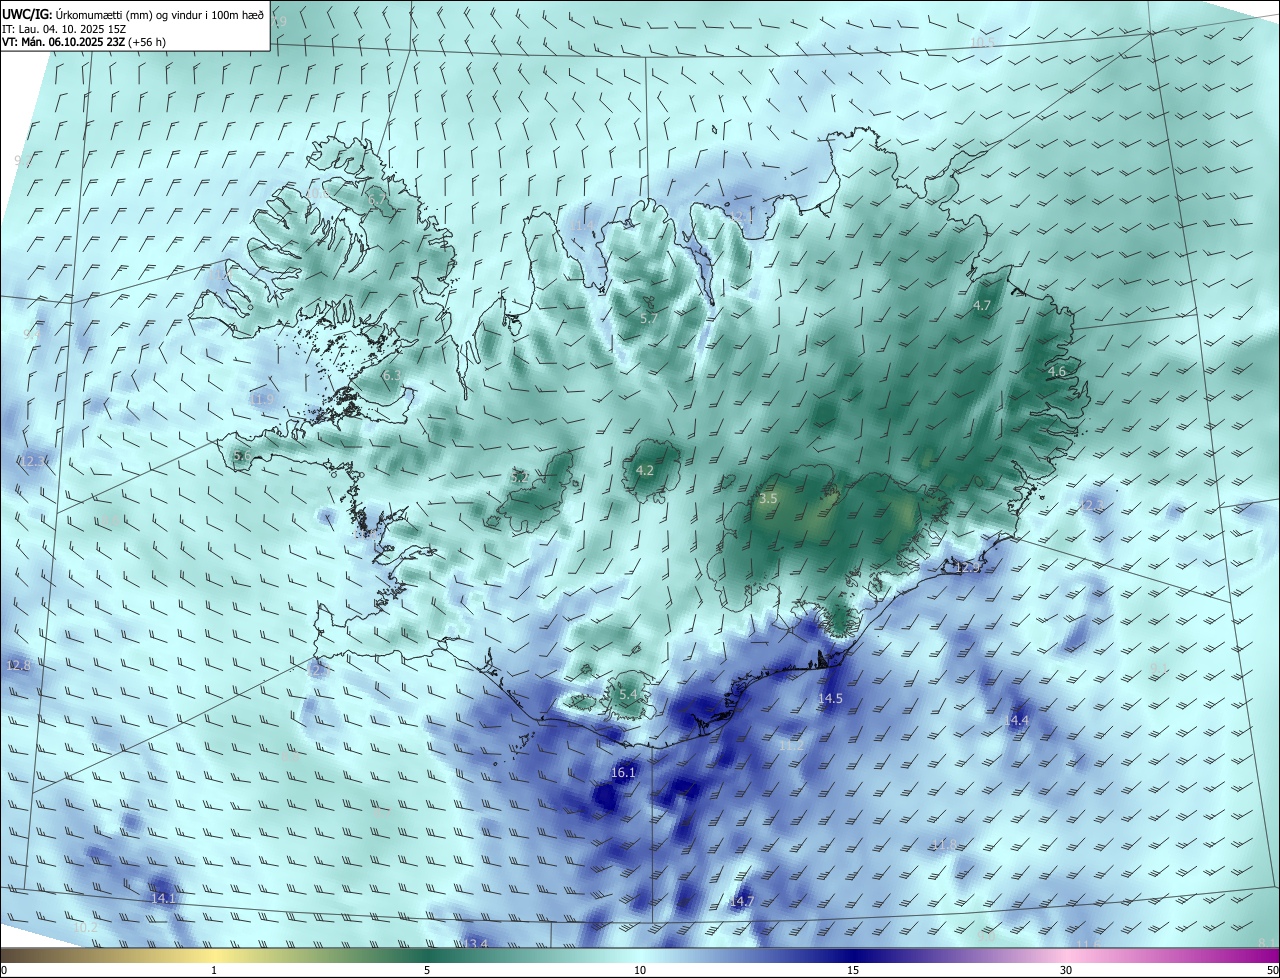Image resolution: width=1280 pixels, height=978 pixels.
Task: Click the 13.4 value above the color bar
Action: click(x=476, y=944)
